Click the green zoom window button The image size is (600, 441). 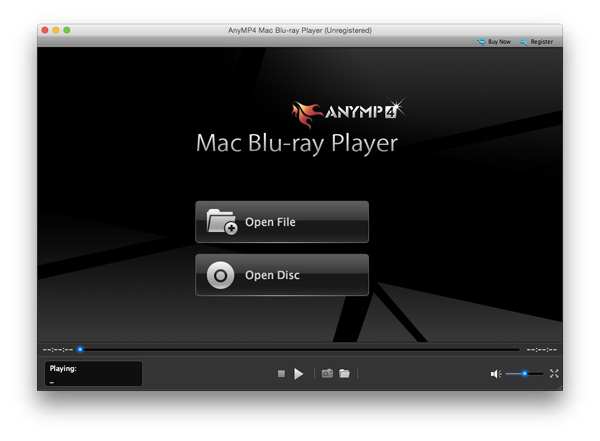pos(67,30)
